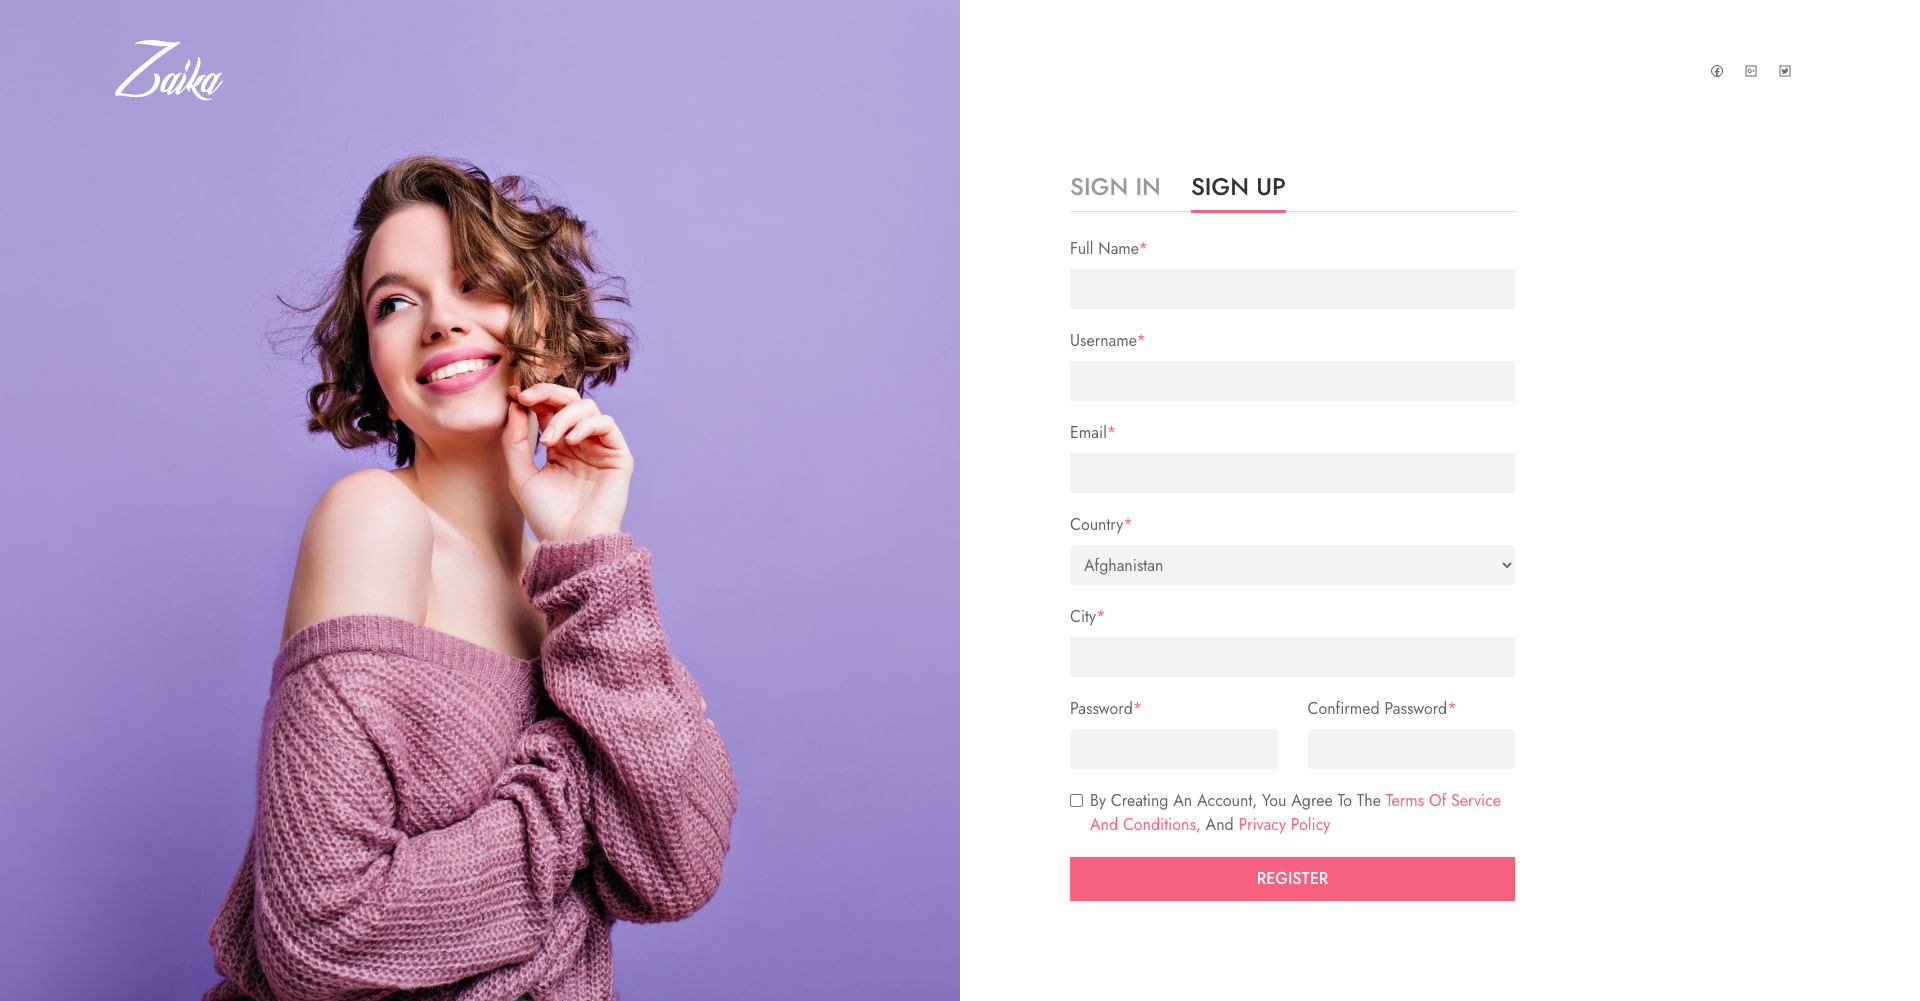Open the Country dropdown showing Afghanistan
The width and height of the screenshot is (1920, 1001).
pyautogui.click(x=1292, y=565)
